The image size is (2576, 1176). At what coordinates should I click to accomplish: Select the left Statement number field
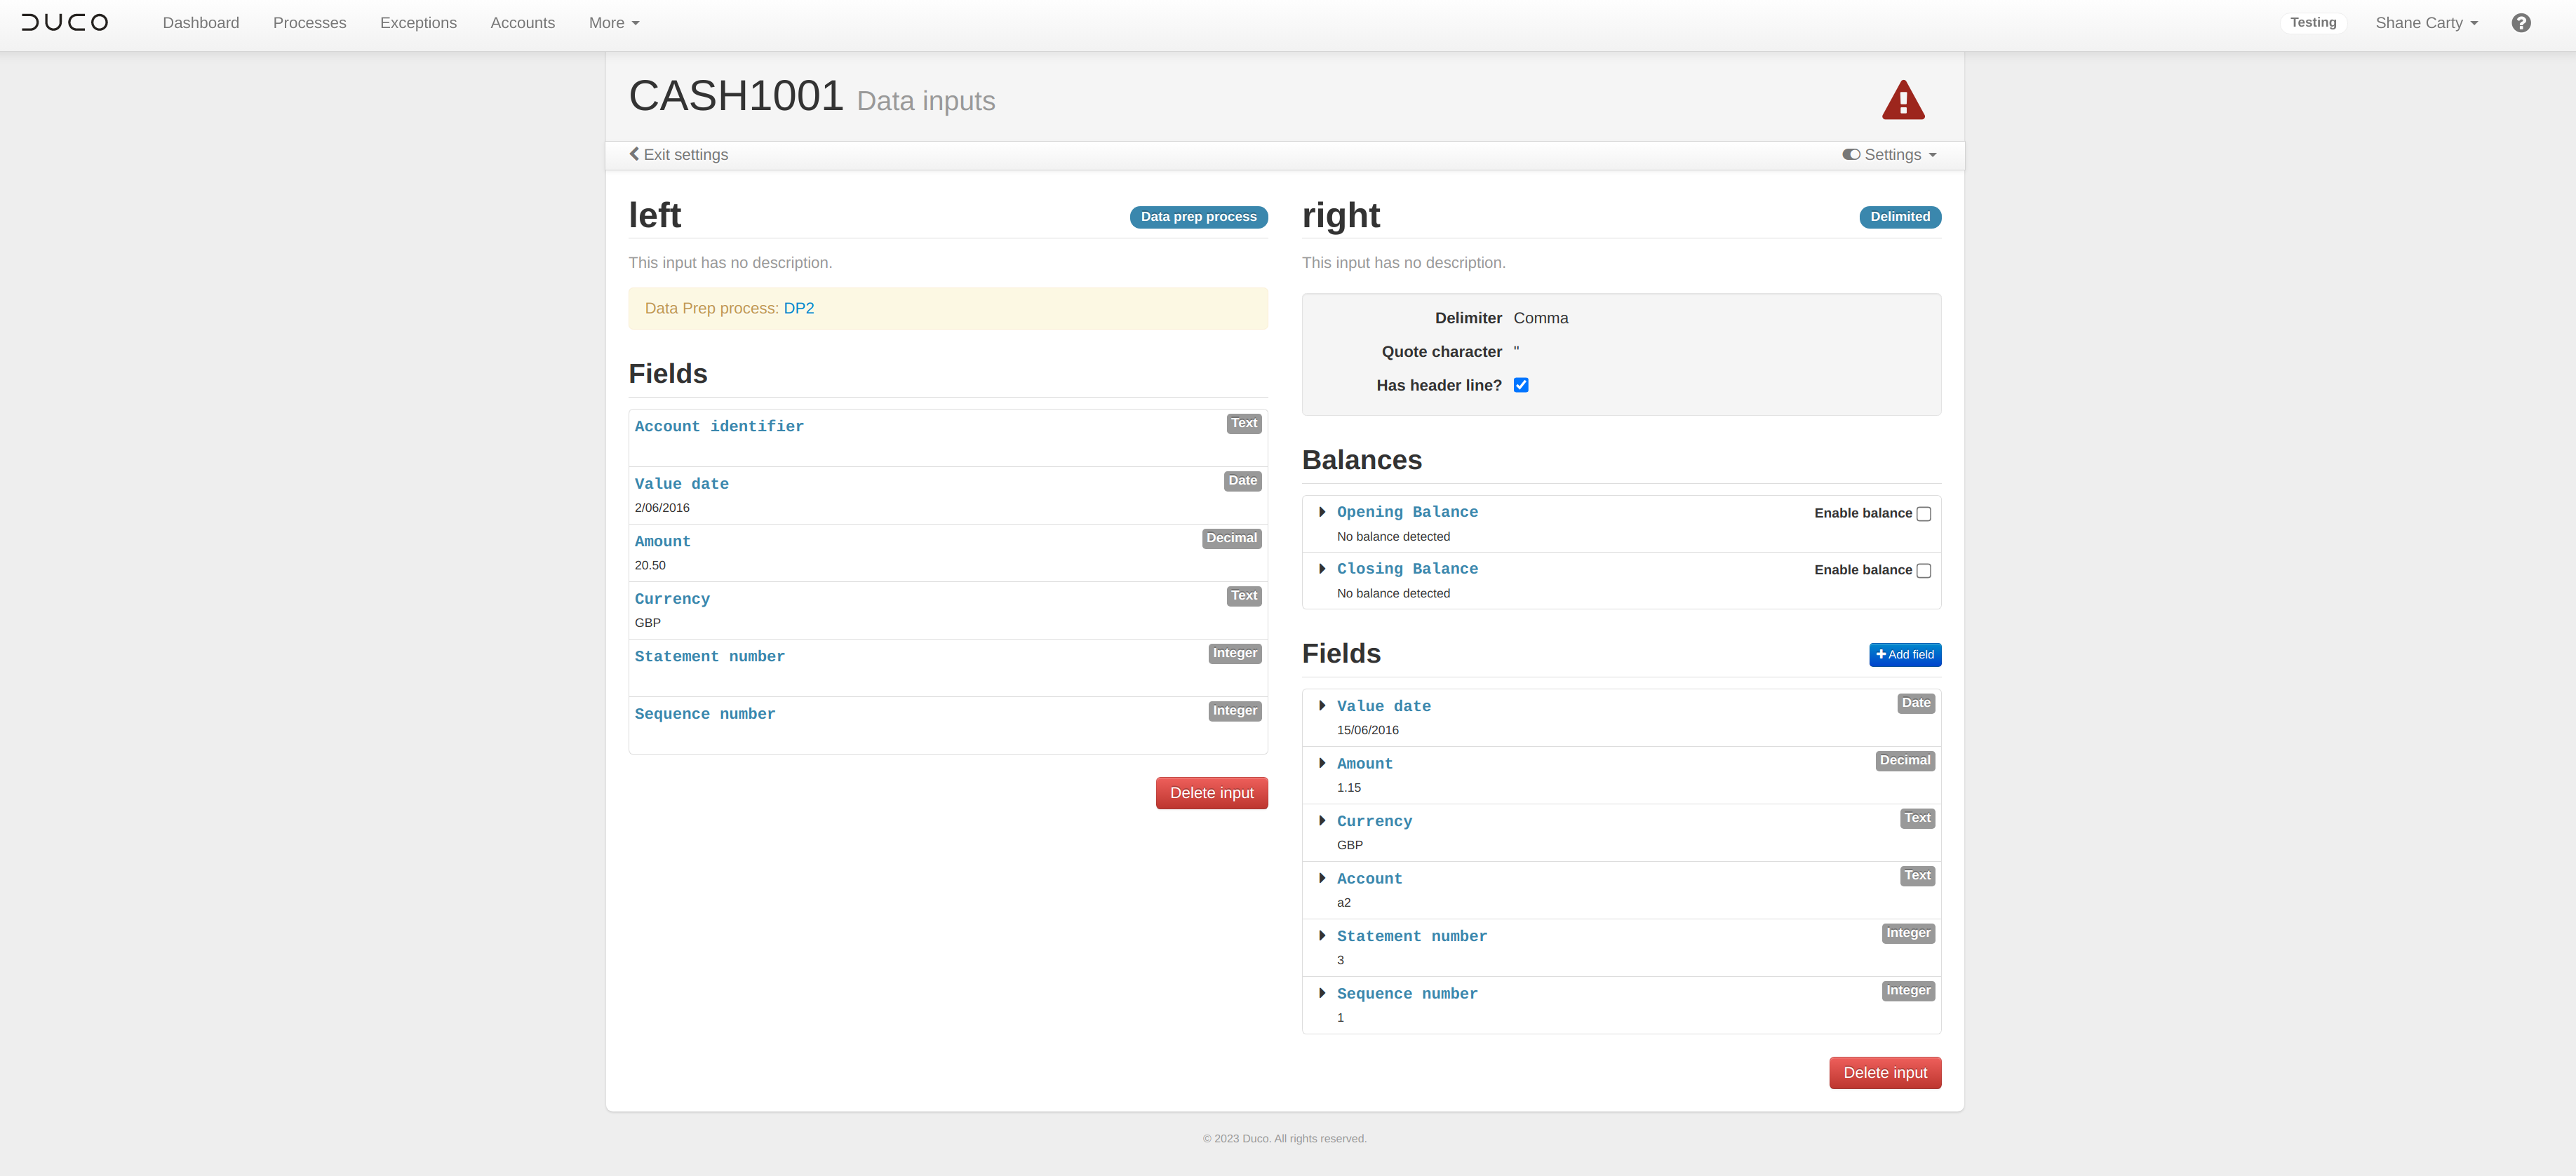coord(947,668)
